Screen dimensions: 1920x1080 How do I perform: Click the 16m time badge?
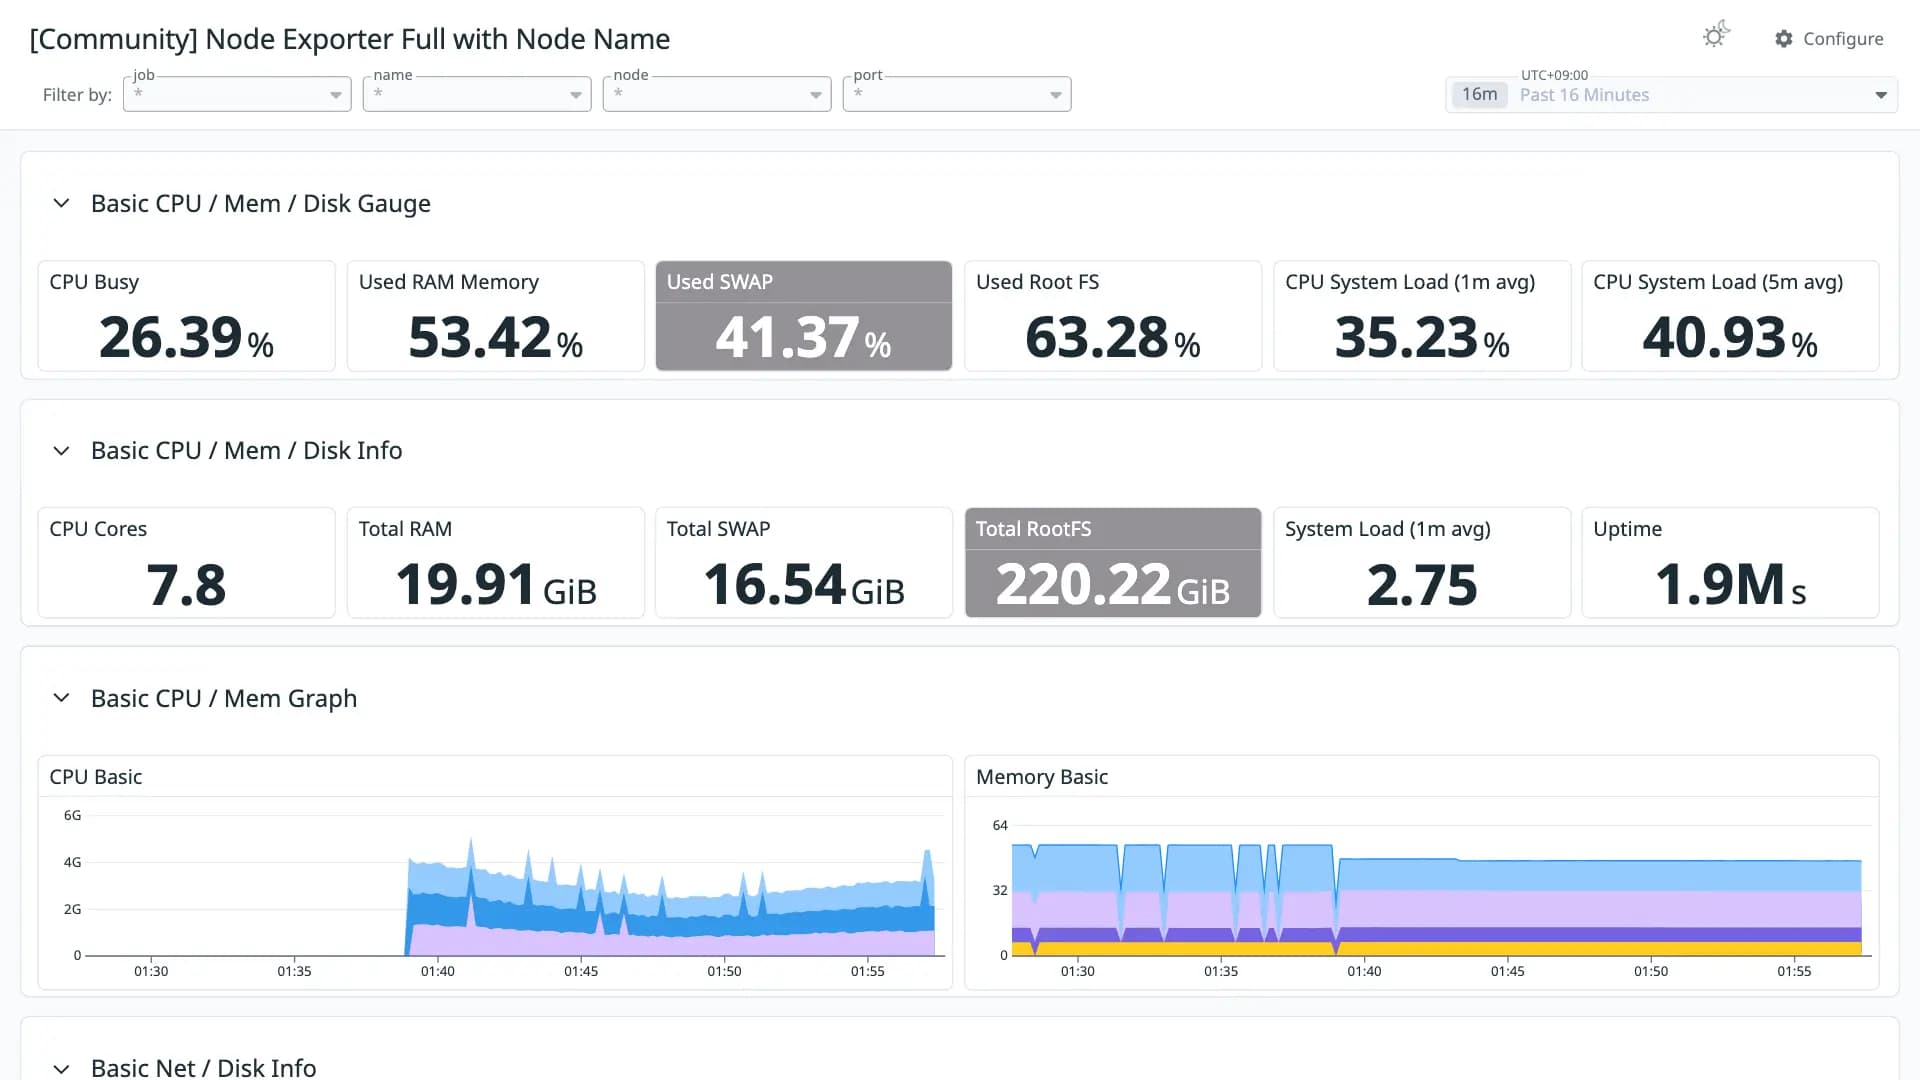click(1480, 95)
